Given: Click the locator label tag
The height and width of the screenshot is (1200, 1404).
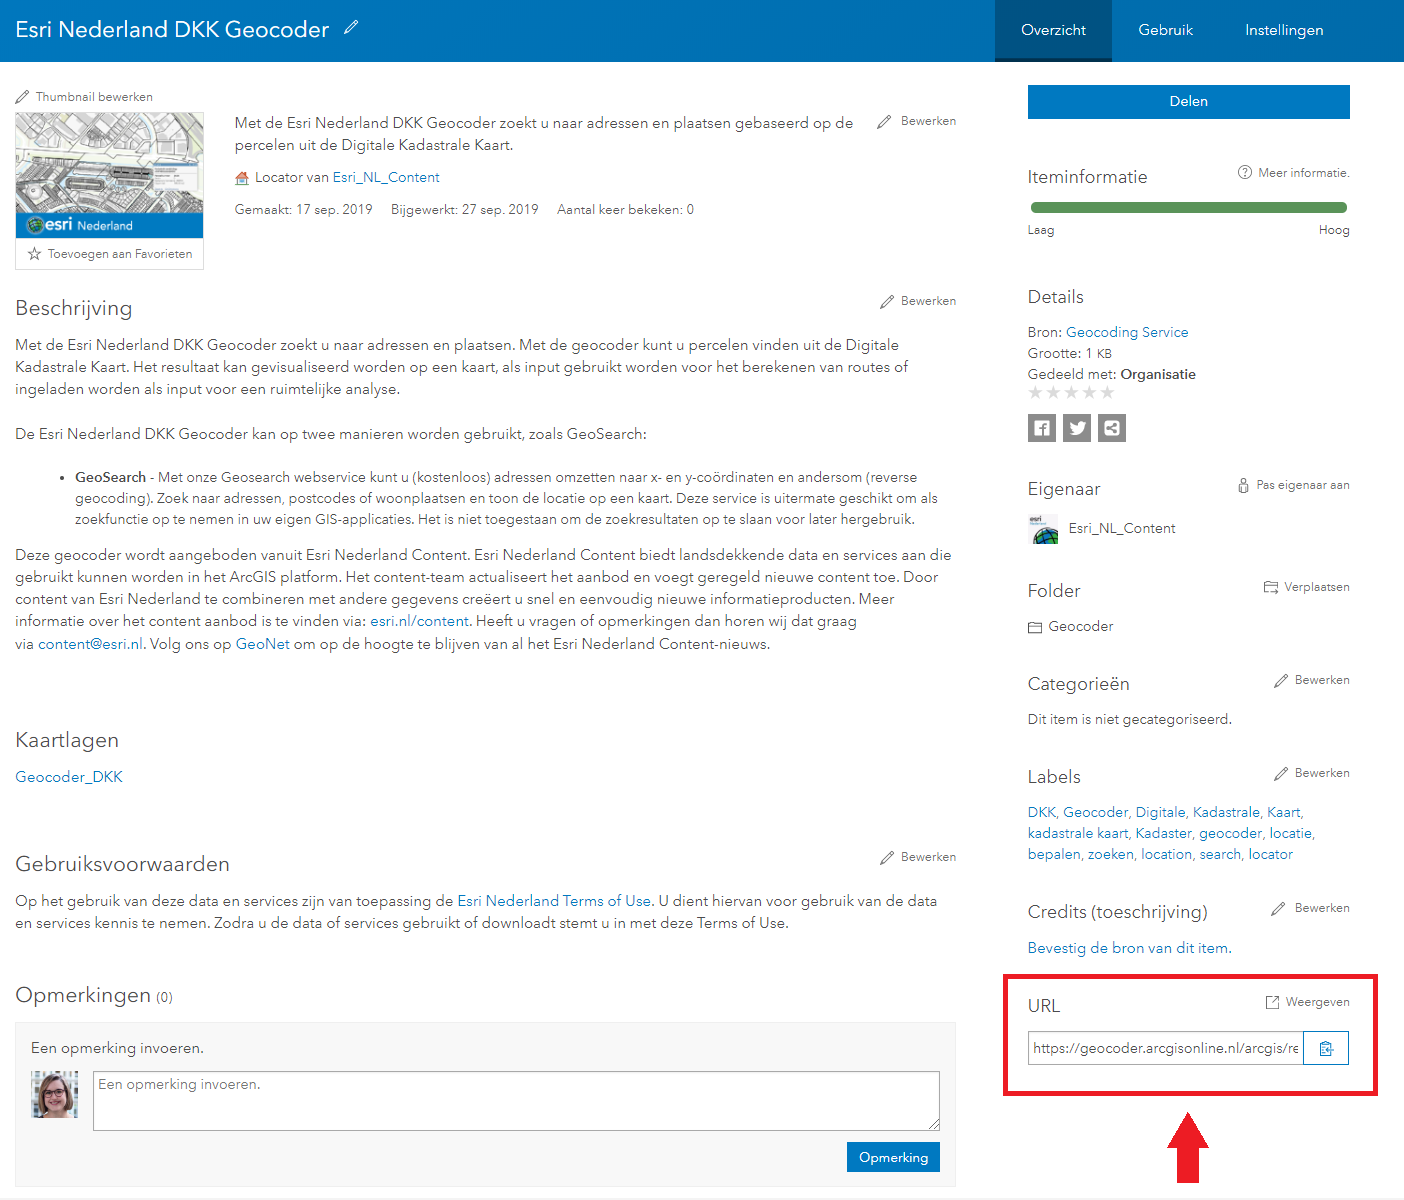Looking at the screenshot, I should (x=1270, y=854).
